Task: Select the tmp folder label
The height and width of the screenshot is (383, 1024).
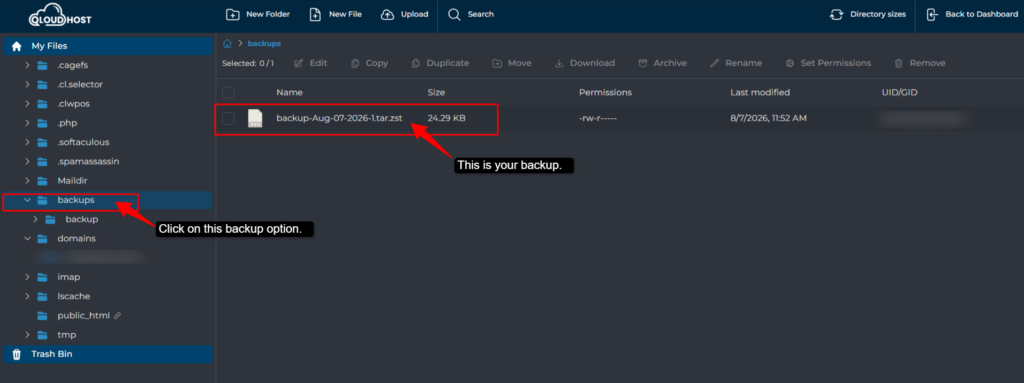Action: (67, 335)
